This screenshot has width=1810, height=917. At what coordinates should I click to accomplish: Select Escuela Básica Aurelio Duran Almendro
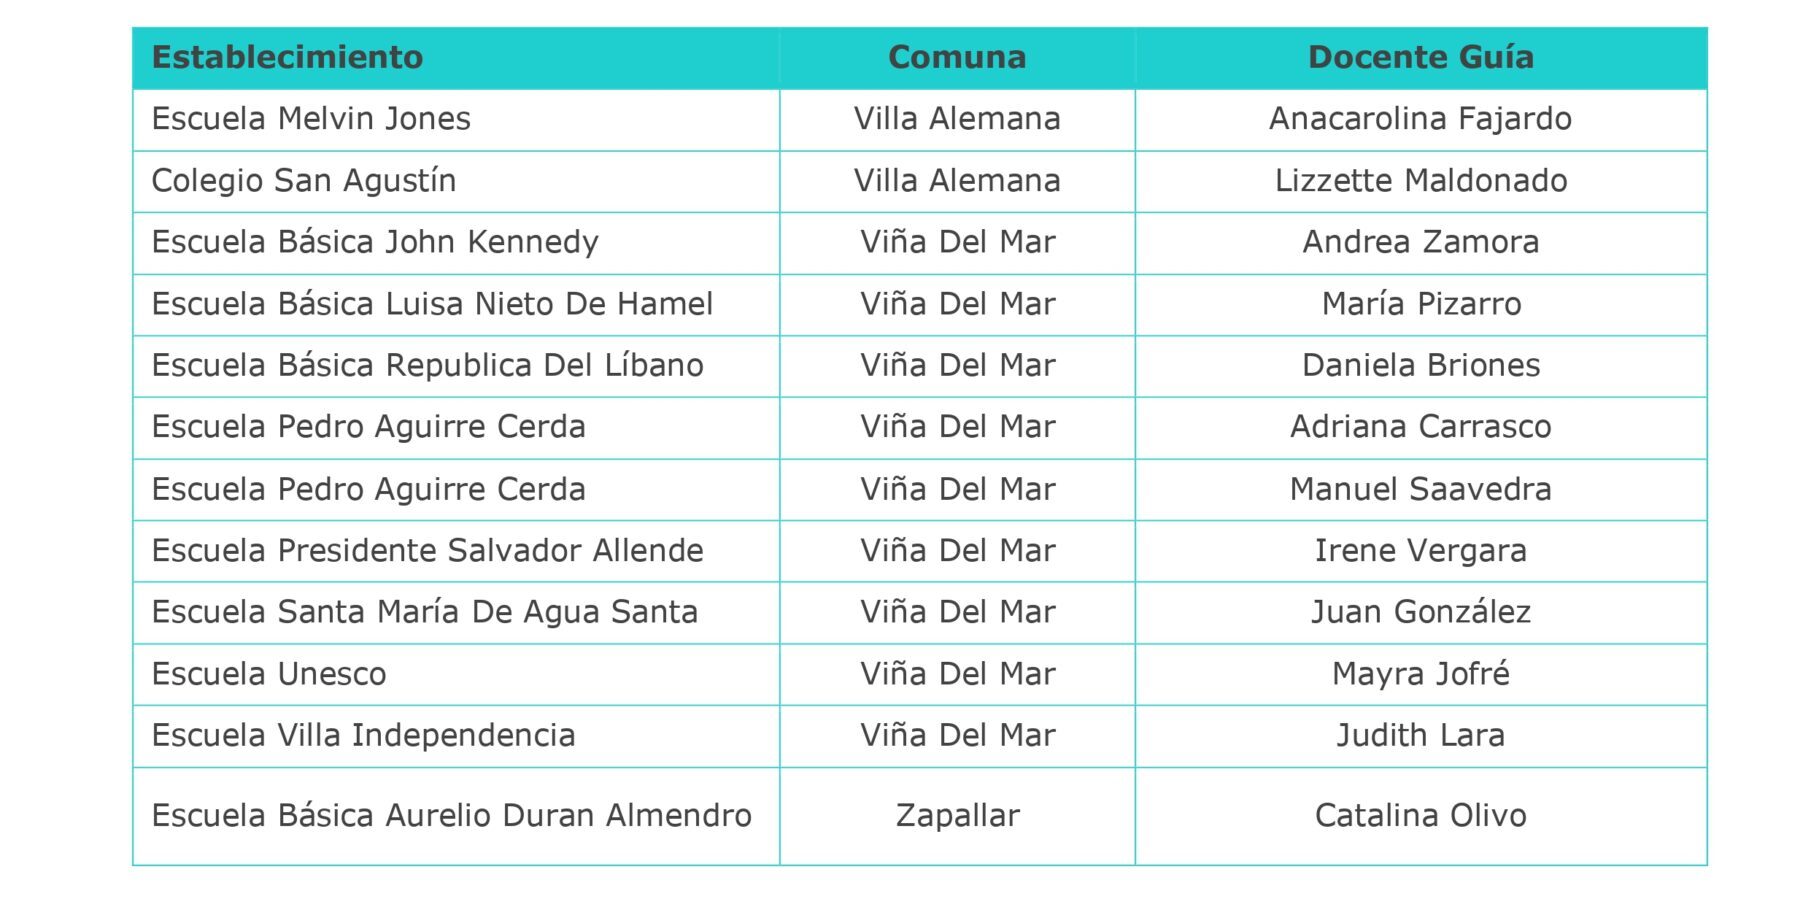coord(451,816)
